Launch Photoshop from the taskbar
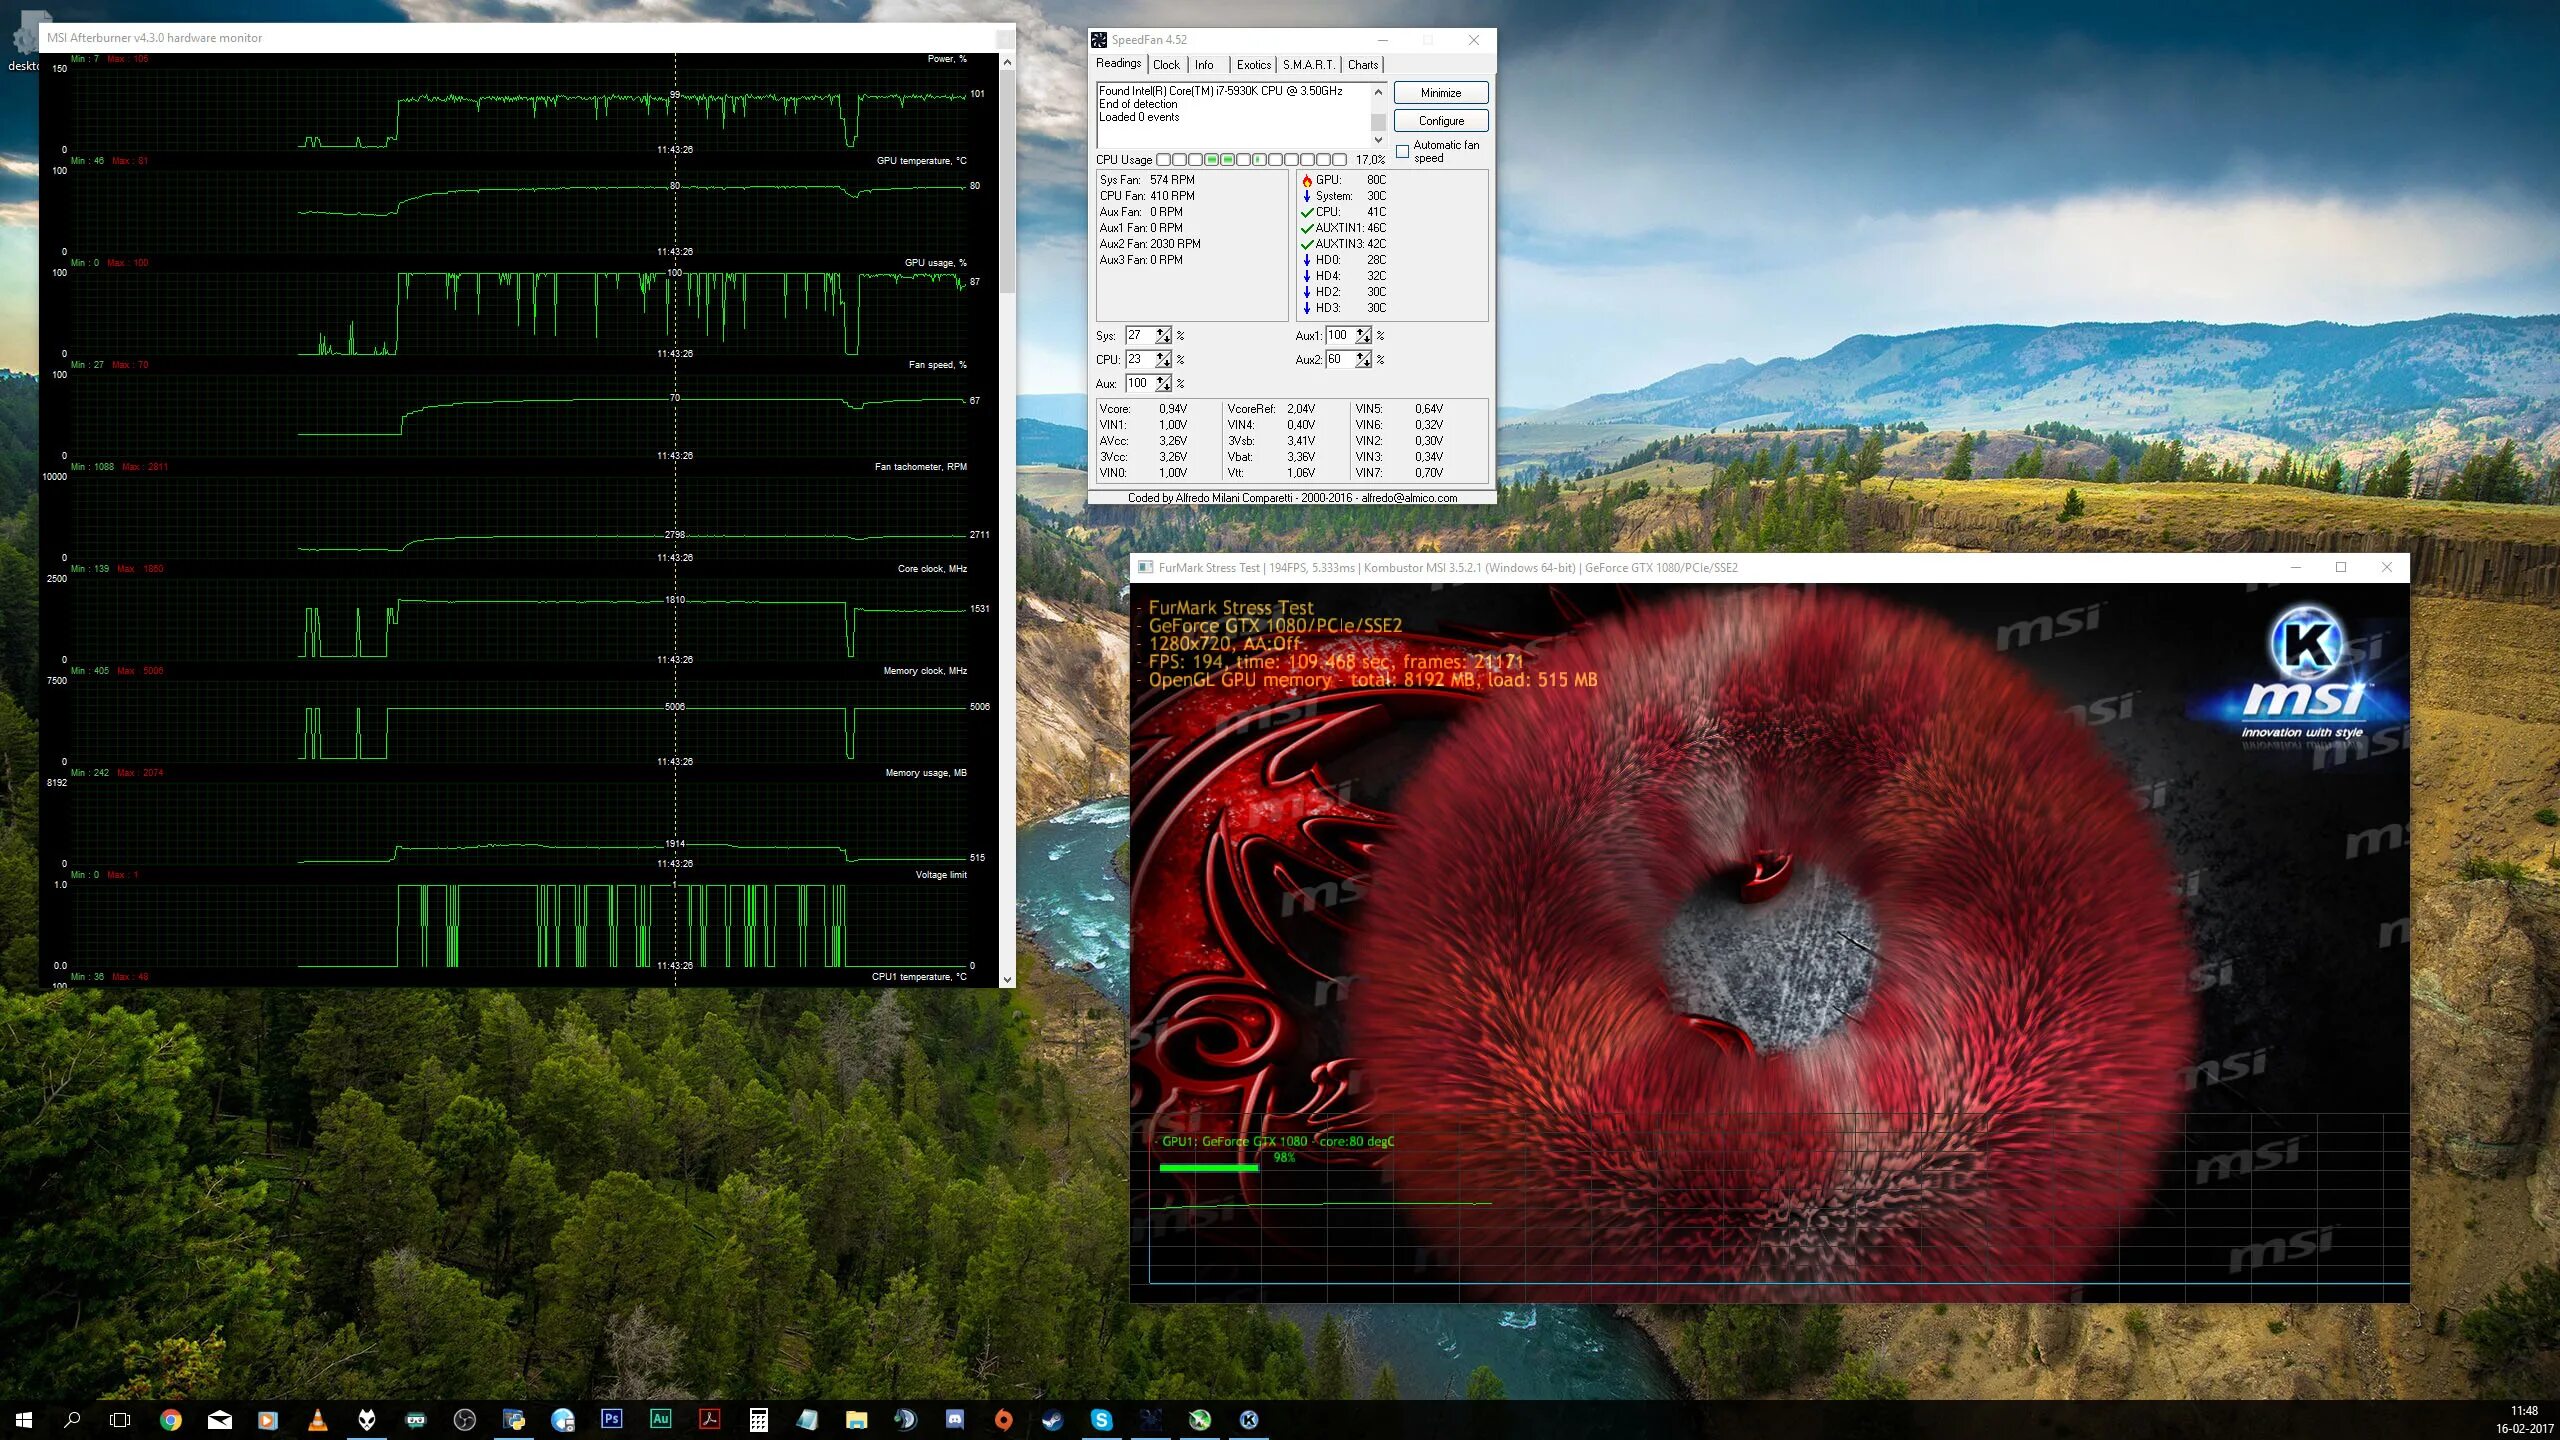Screen dimensions: 2560x1440 coord(612,1419)
